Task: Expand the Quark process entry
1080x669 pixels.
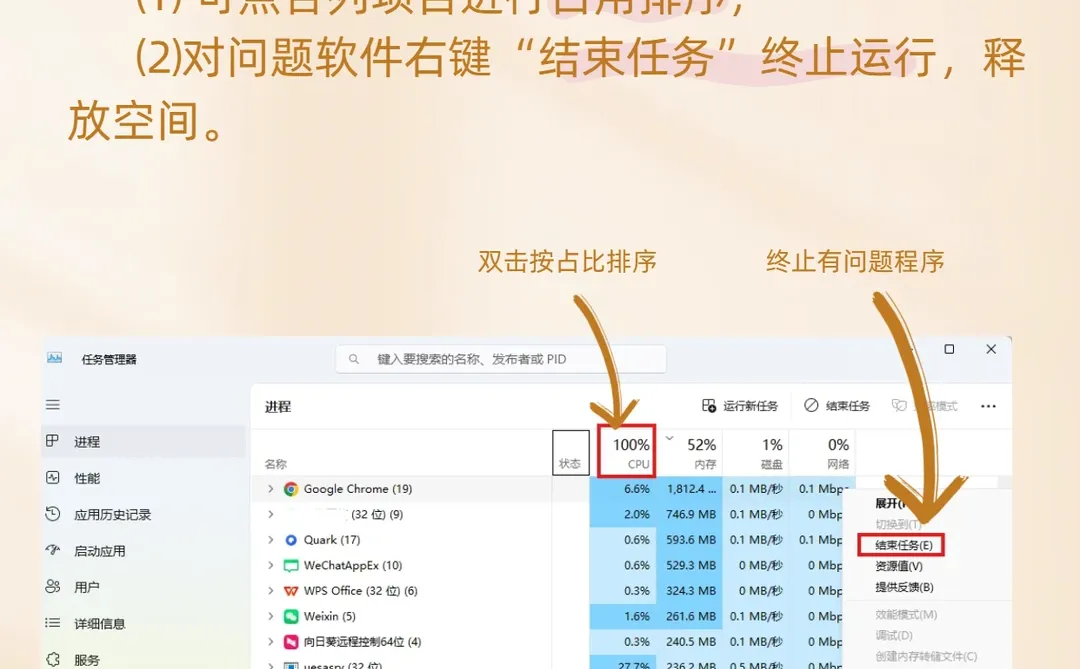Action: click(x=272, y=540)
